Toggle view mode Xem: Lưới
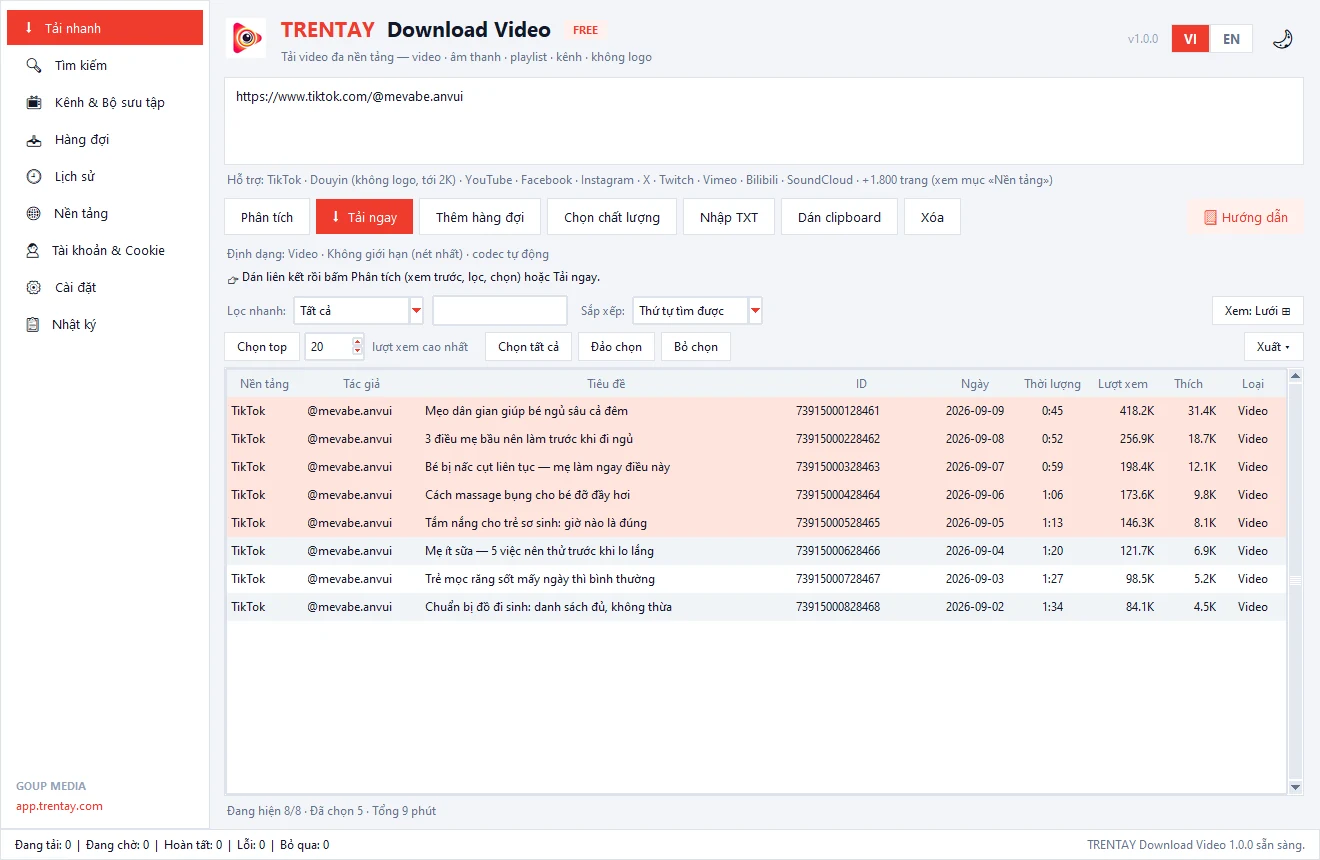Screen dimensions: 1320x860 pos(1257,311)
